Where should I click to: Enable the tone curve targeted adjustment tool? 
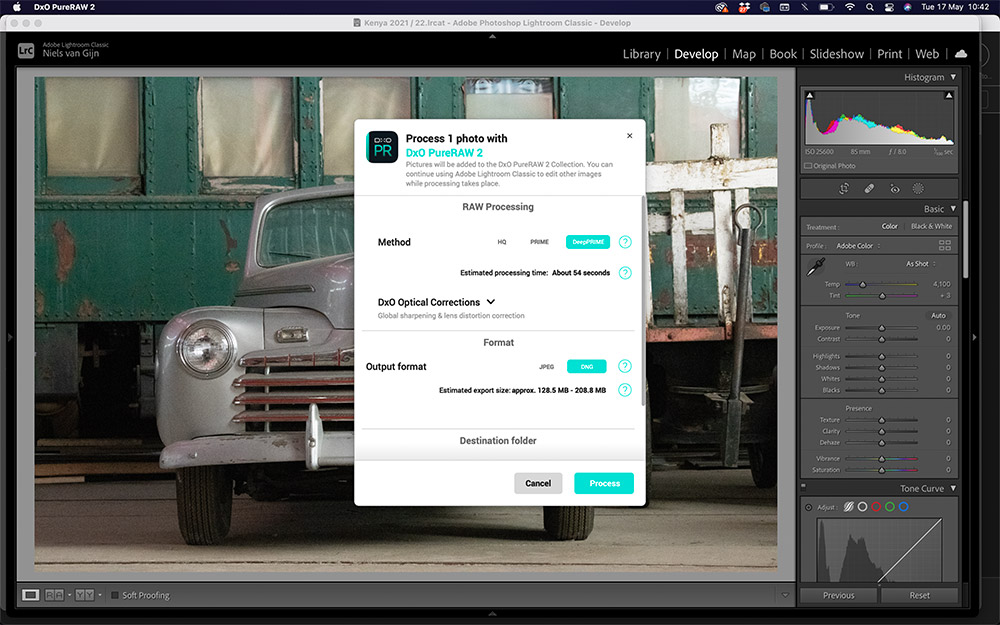point(809,508)
